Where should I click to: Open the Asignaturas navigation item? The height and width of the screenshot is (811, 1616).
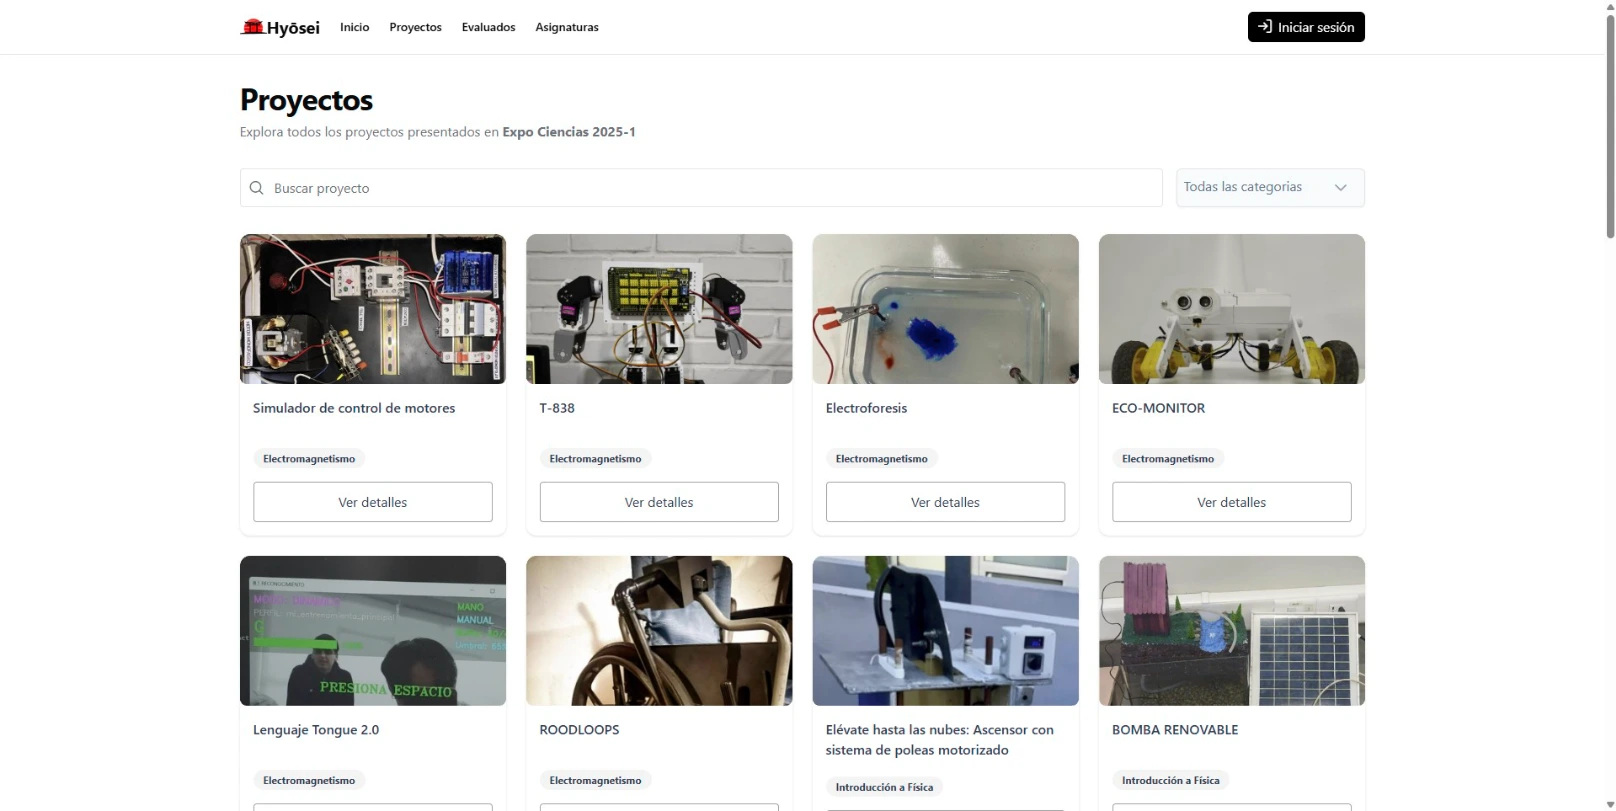point(567,27)
